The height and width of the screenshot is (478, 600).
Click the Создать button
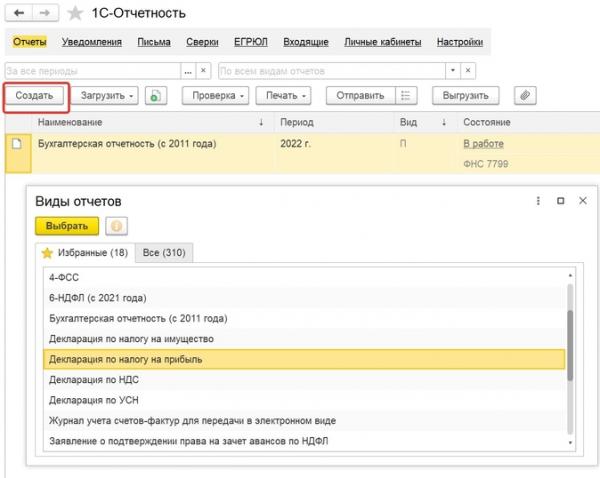click(x=34, y=96)
